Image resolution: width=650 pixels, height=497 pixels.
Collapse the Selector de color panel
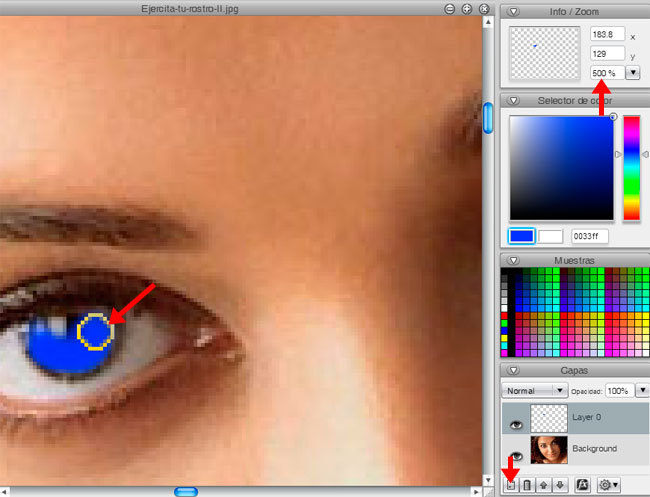[513, 101]
